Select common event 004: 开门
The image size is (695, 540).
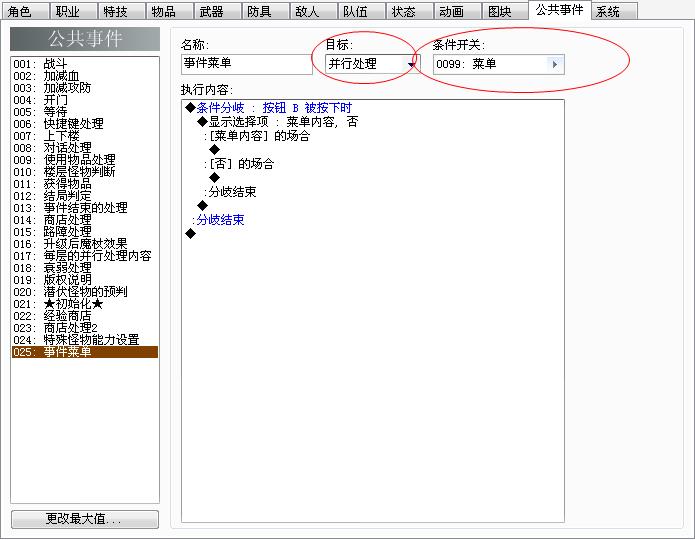(x=85, y=100)
